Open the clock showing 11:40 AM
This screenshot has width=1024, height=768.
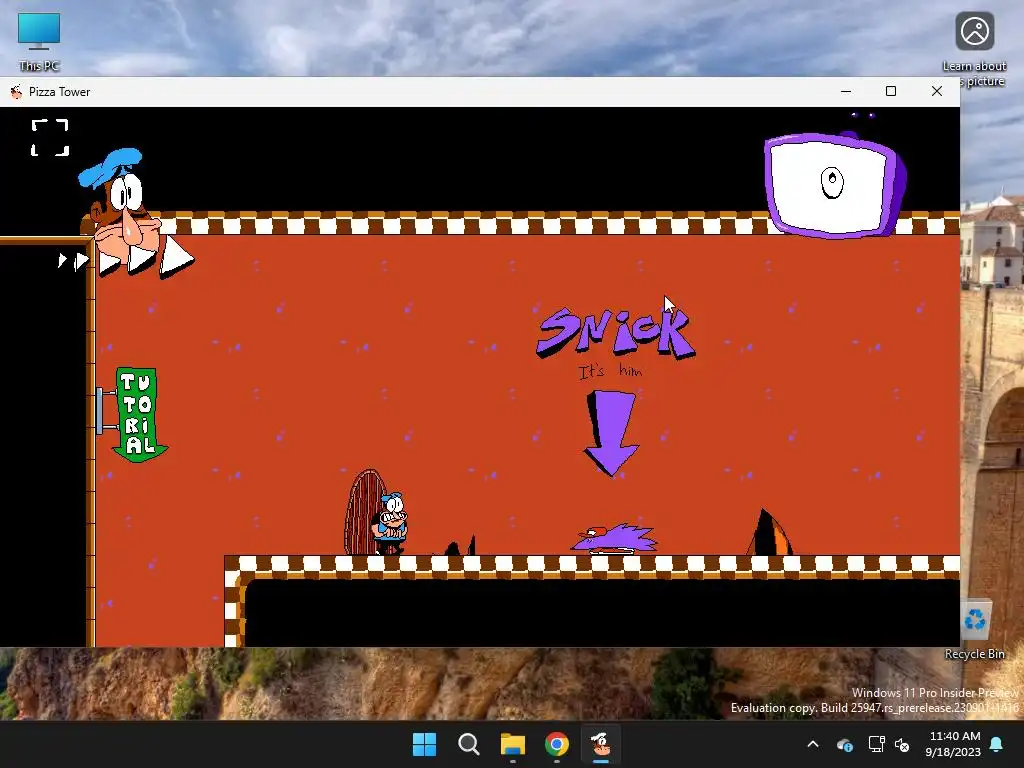coord(954,744)
